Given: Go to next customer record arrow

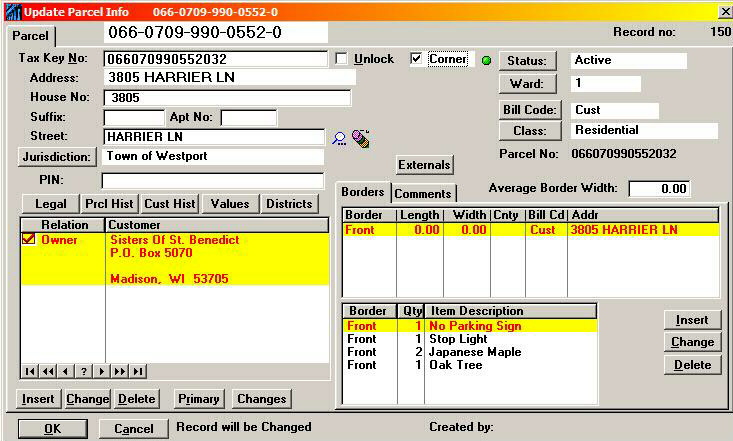Looking at the screenshot, I should pos(101,371).
